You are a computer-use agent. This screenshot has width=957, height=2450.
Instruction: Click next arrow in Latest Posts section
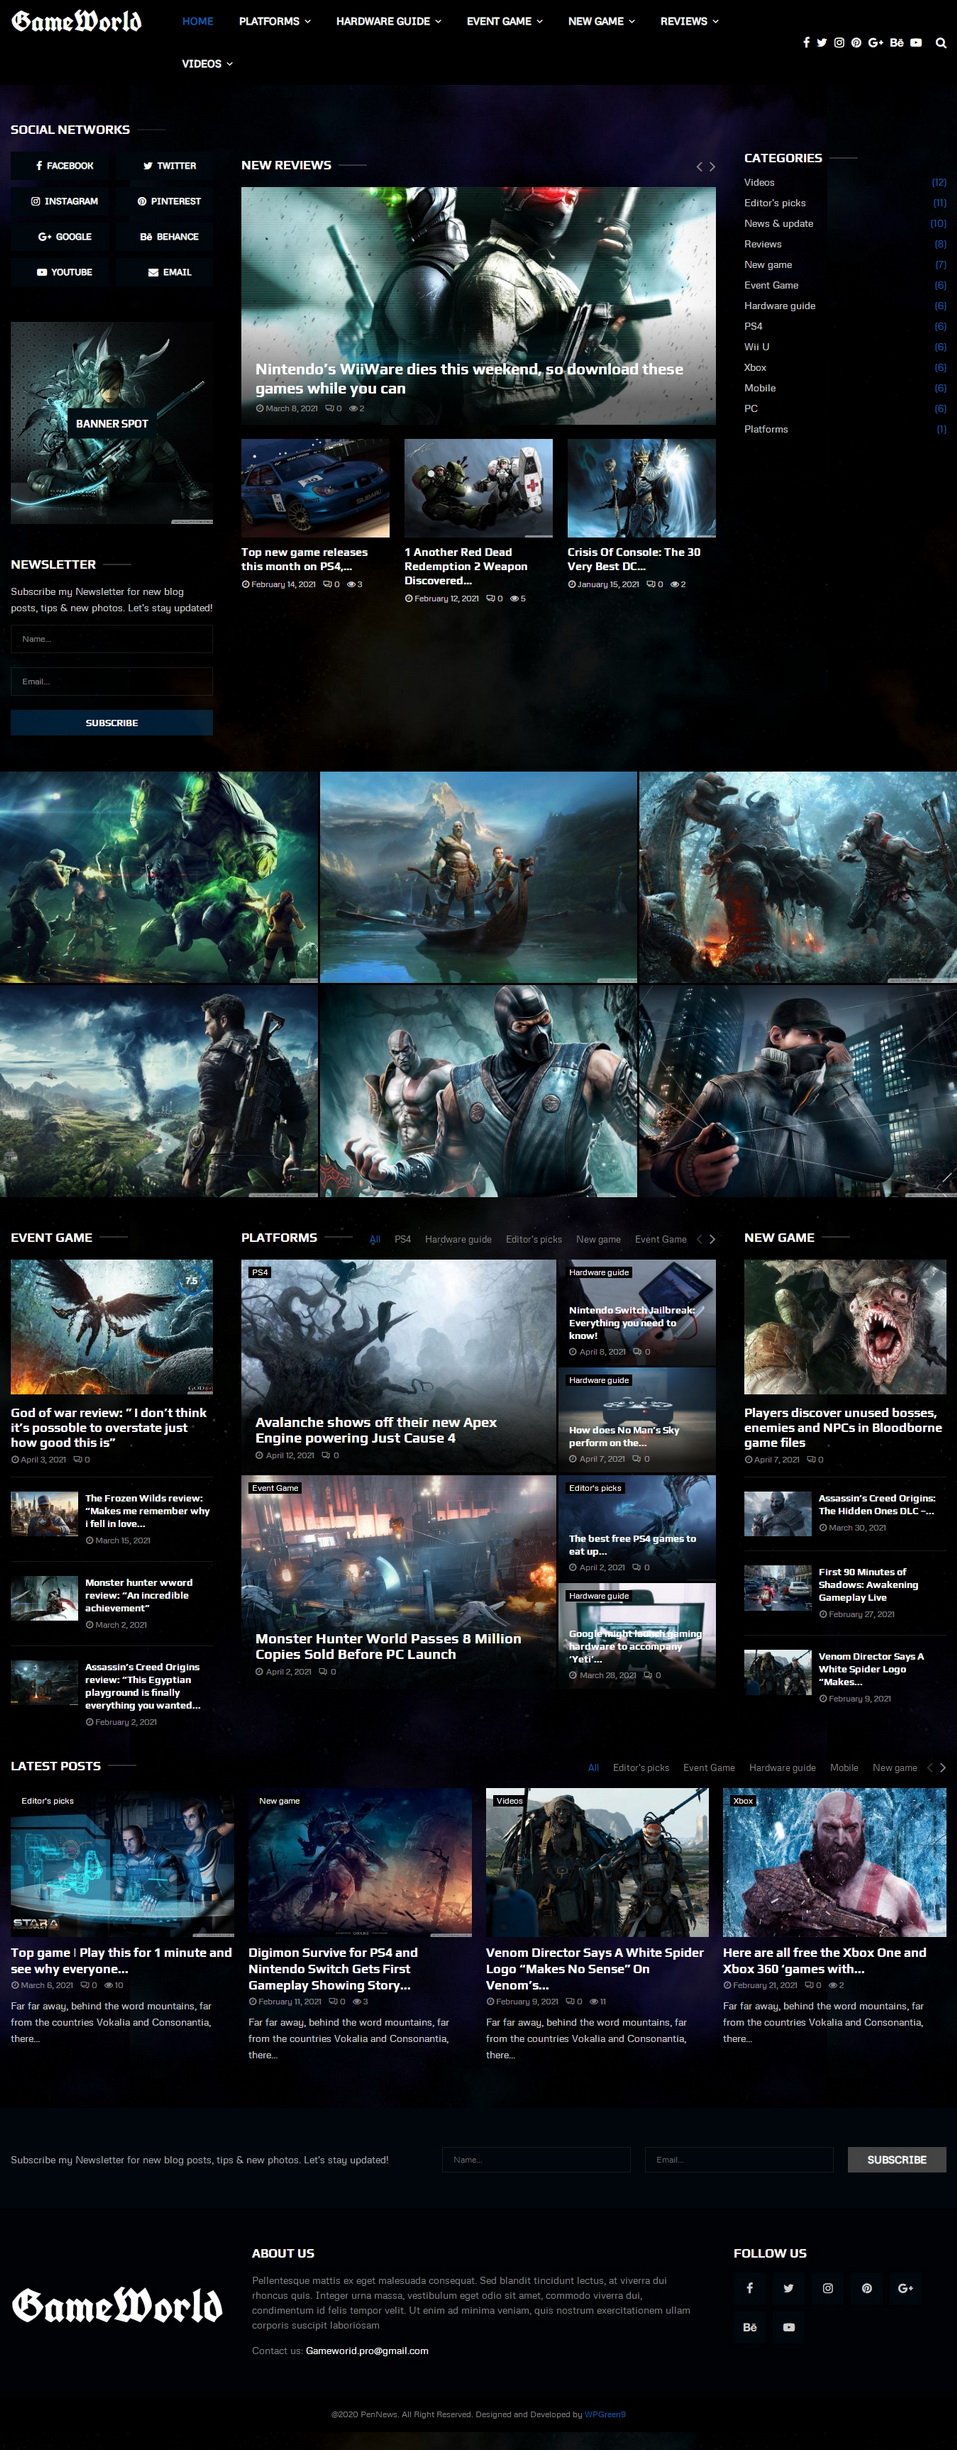pos(942,1768)
